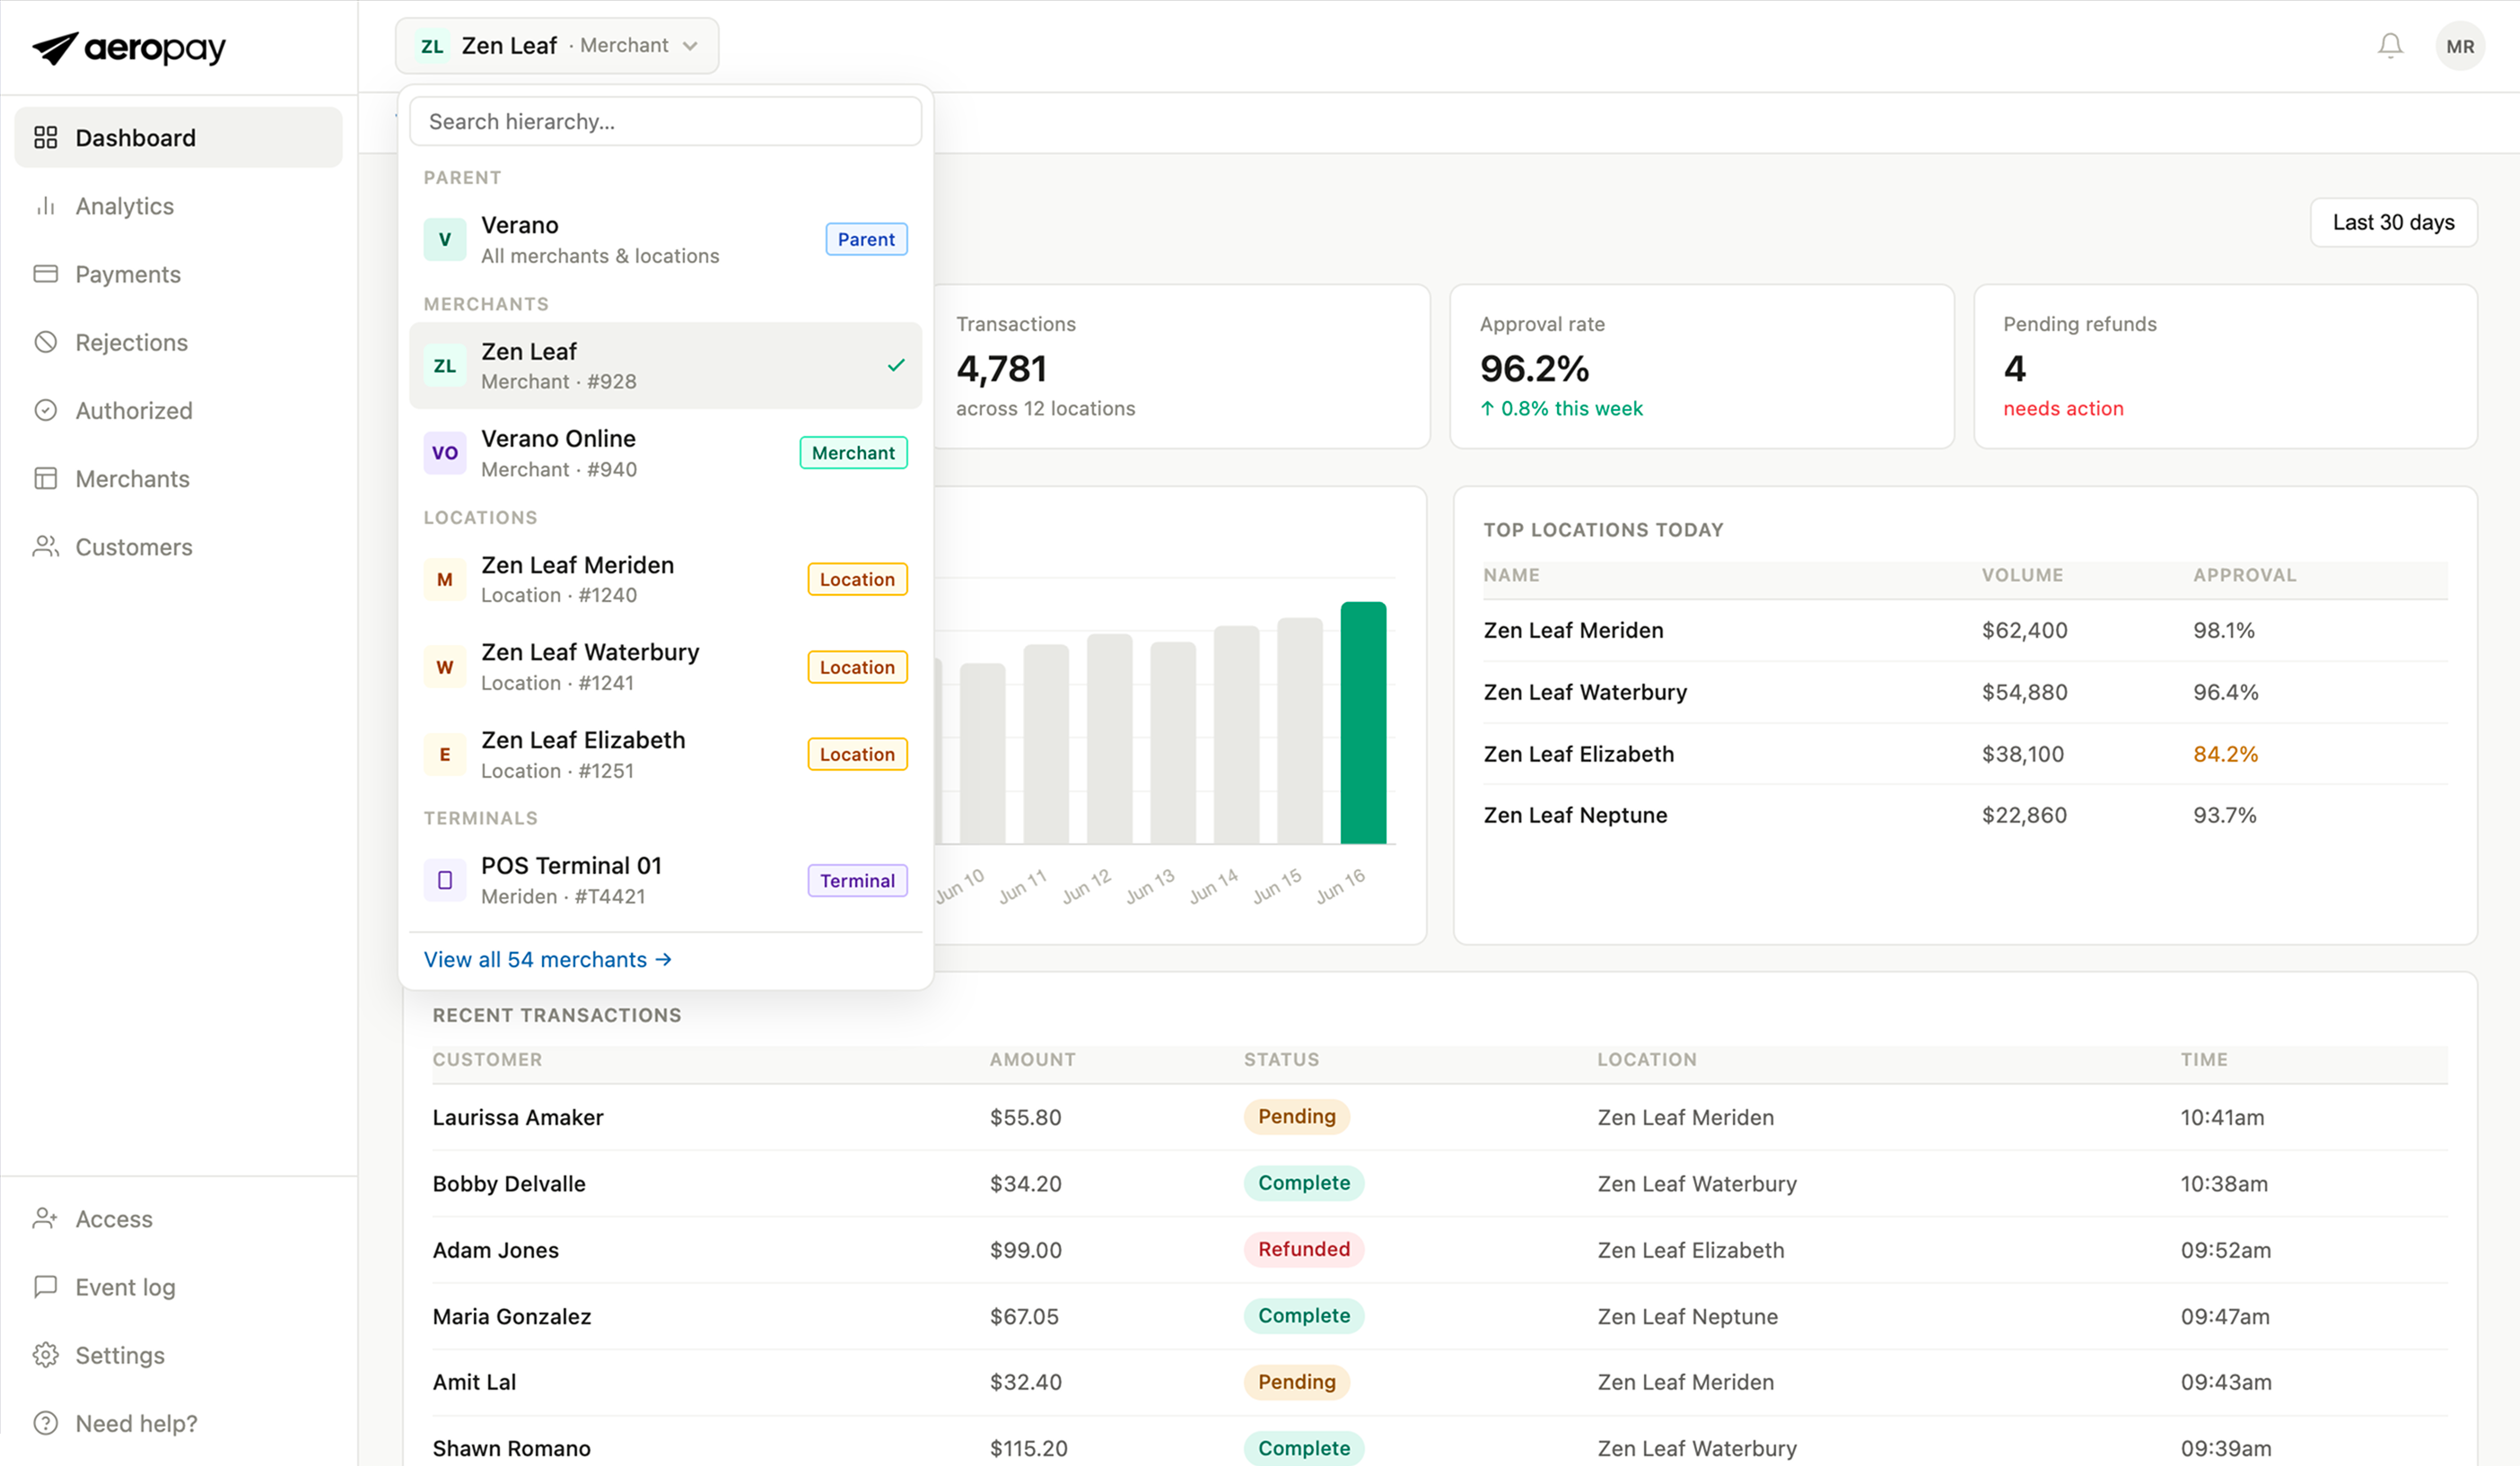The image size is (2520, 1466).
Task: Click the VOLUME column header in Top Locations
Action: [2022, 575]
